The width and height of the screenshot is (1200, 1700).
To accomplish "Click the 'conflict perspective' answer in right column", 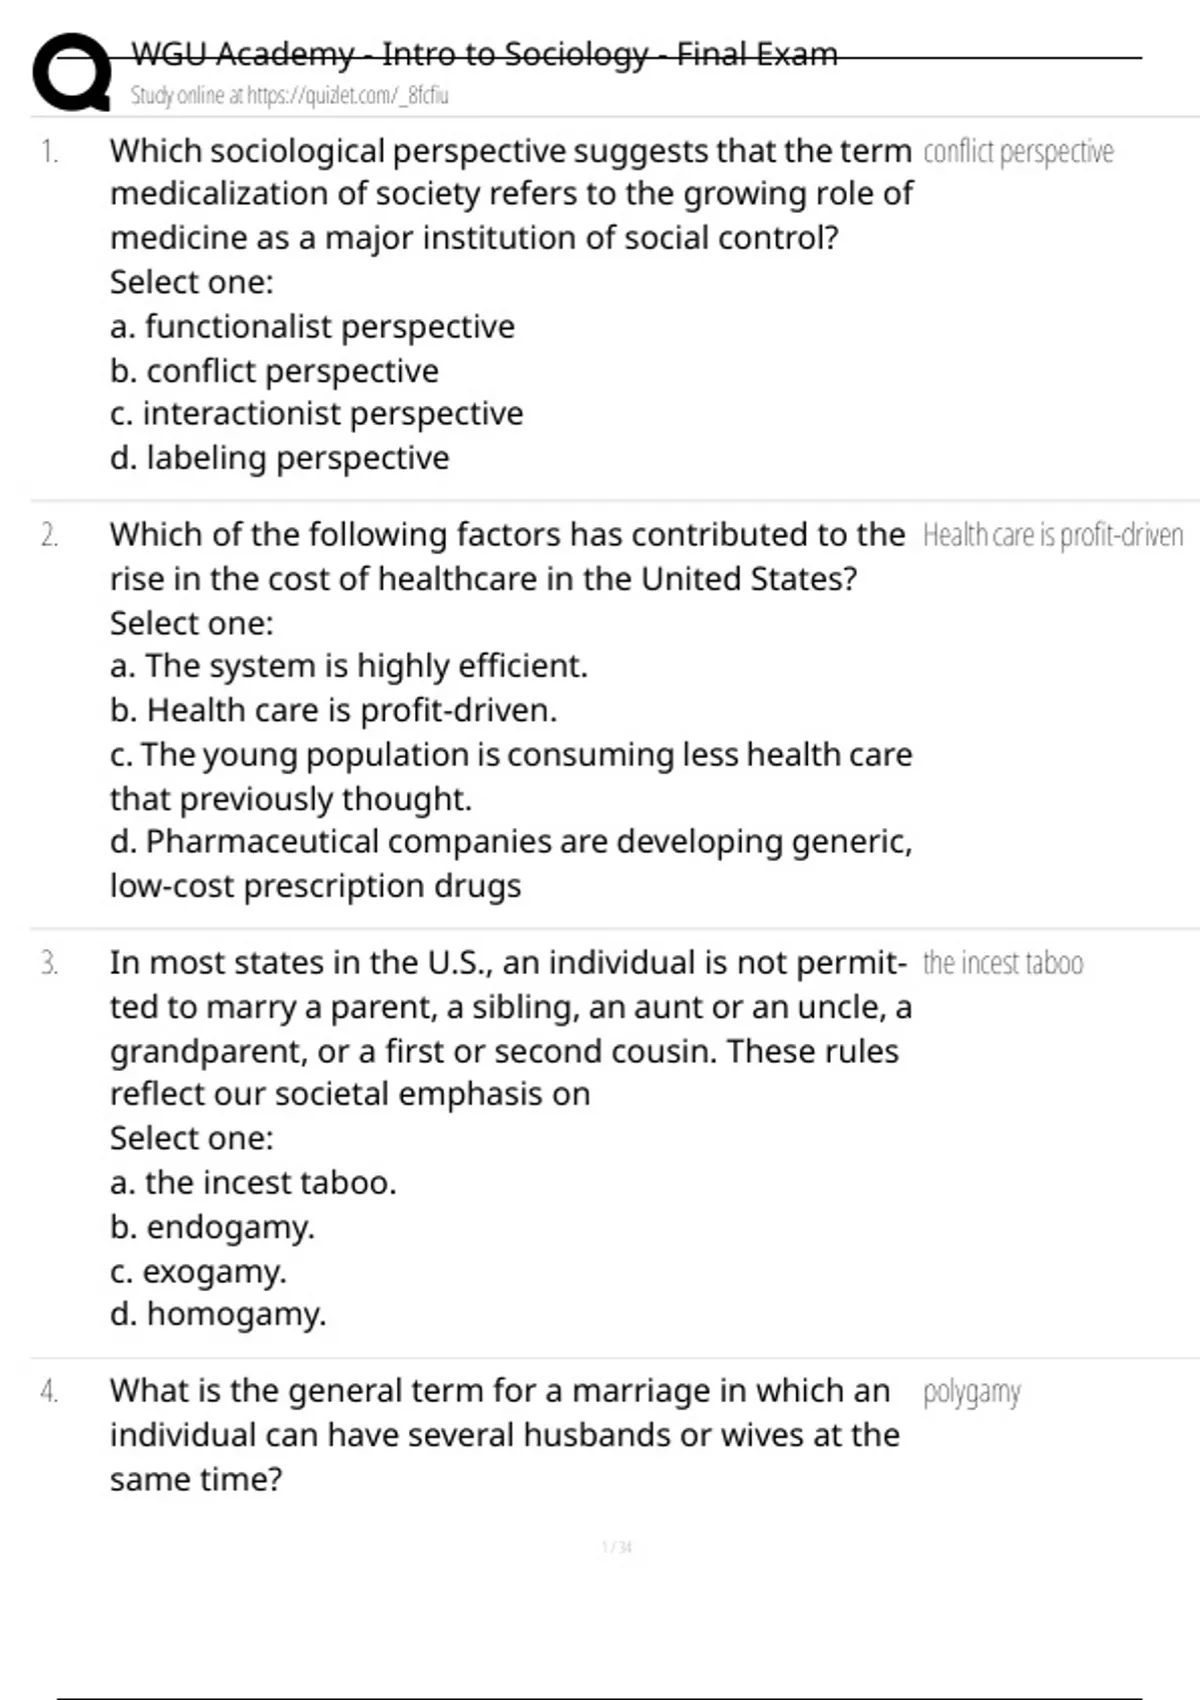I will tap(1018, 152).
